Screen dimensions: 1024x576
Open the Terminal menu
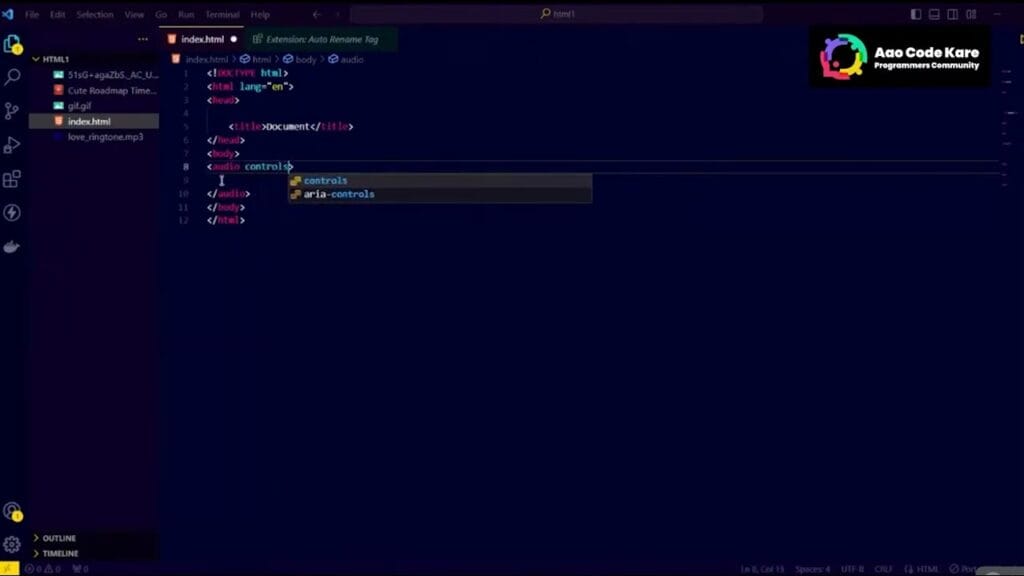point(222,15)
